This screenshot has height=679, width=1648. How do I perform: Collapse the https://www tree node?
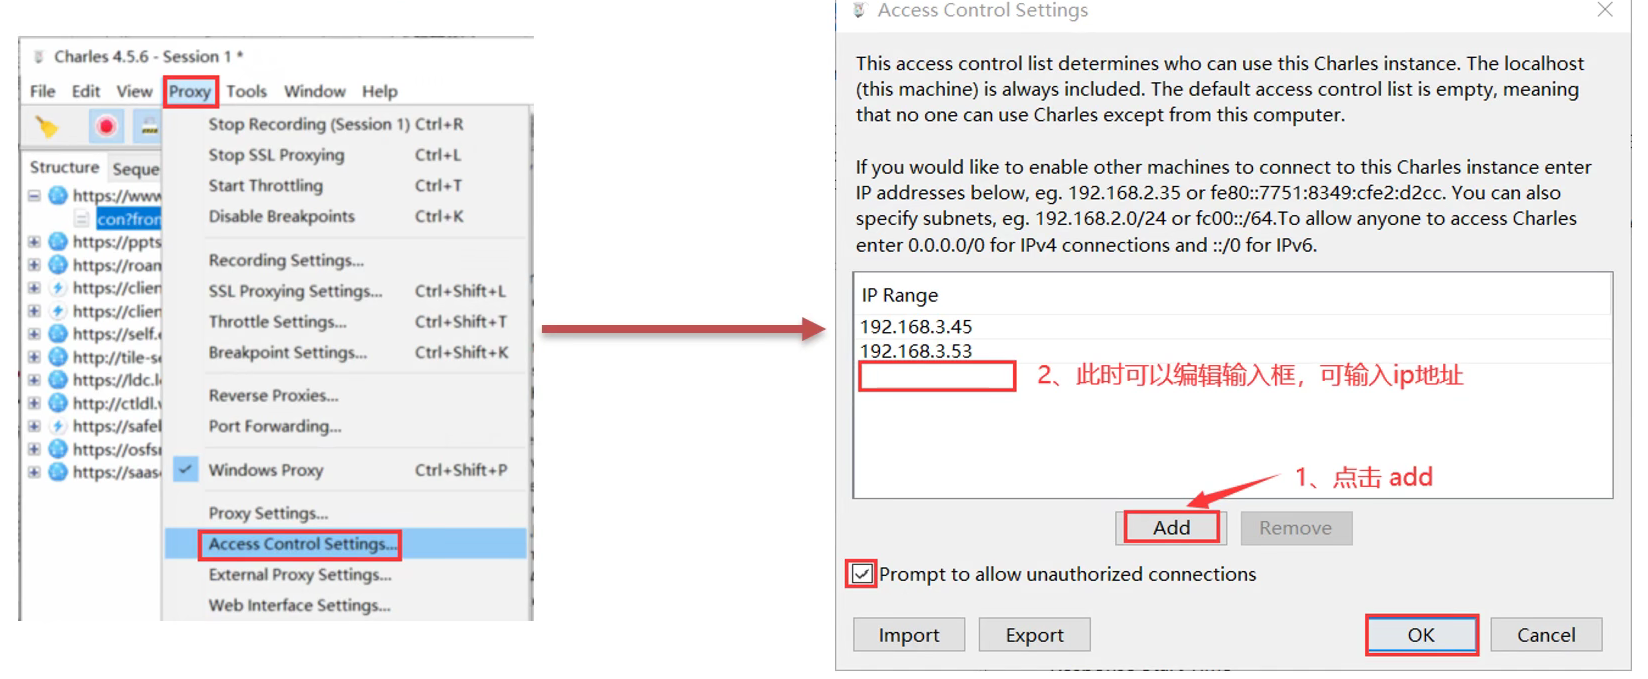(34, 195)
